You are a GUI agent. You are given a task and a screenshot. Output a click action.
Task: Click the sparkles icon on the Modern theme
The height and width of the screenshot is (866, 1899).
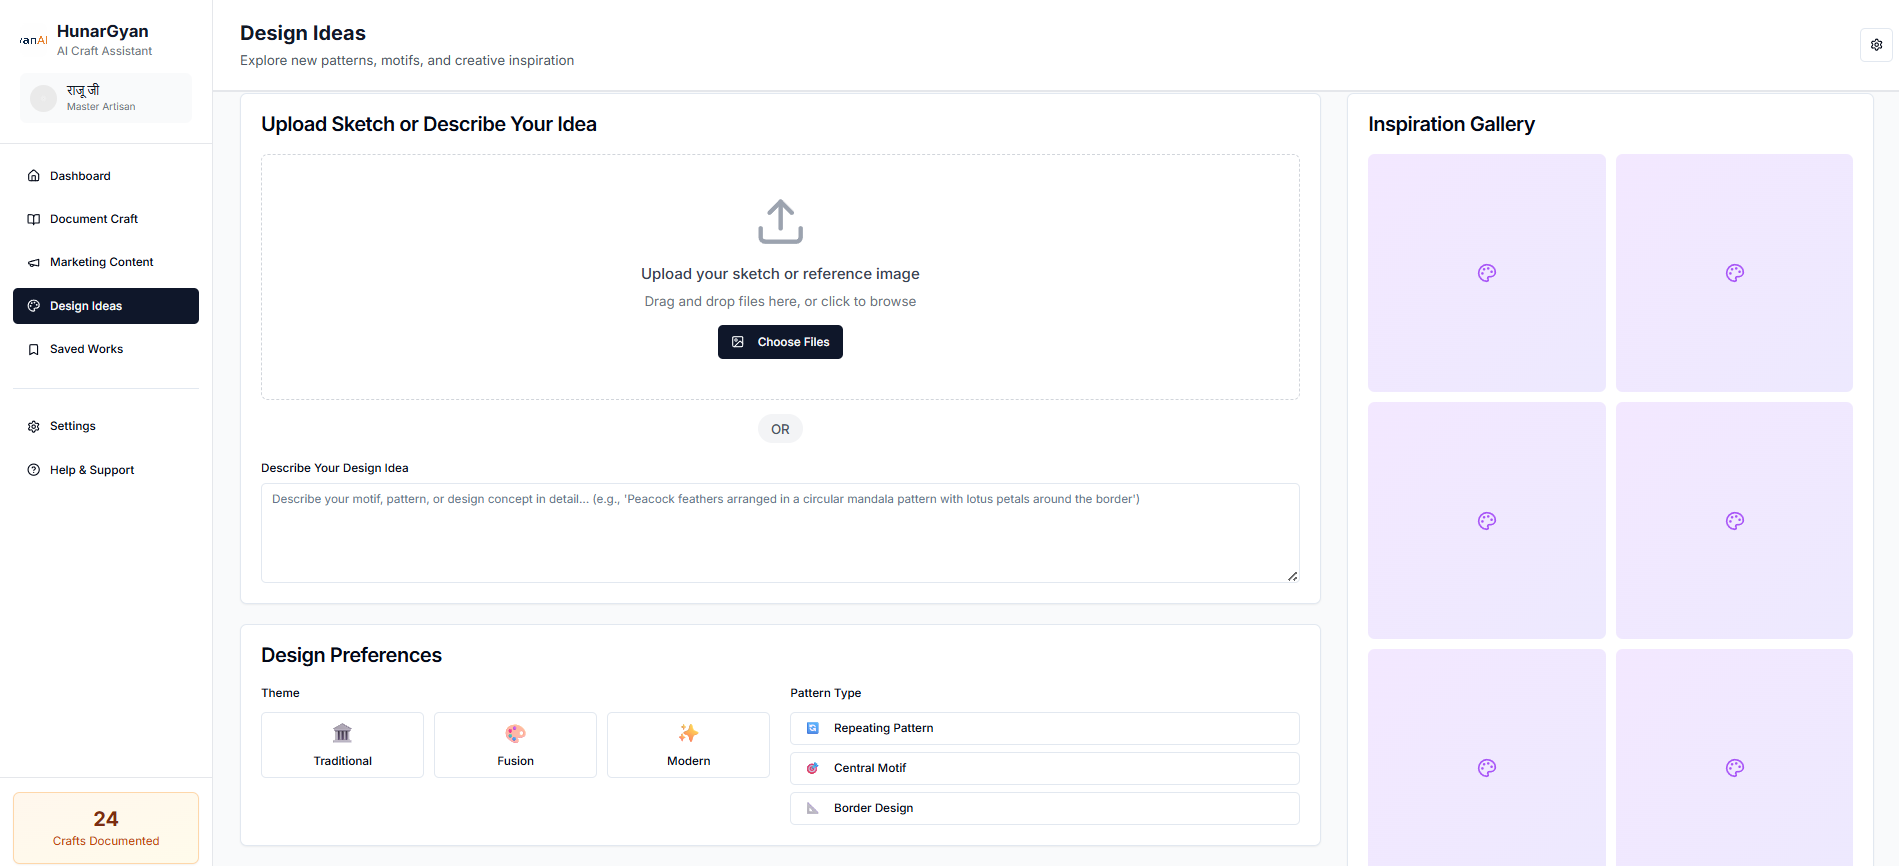click(x=688, y=733)
